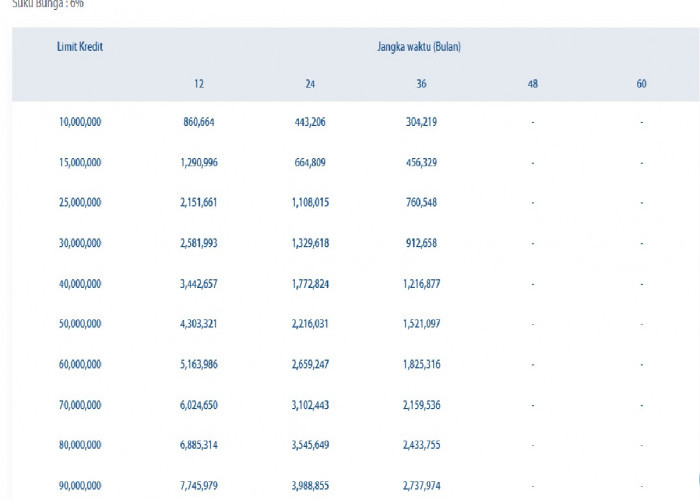Viewport: 700px width, 500px height.
Task: Click the 50,000,000 credit limit row label
Action: (80, 325)
